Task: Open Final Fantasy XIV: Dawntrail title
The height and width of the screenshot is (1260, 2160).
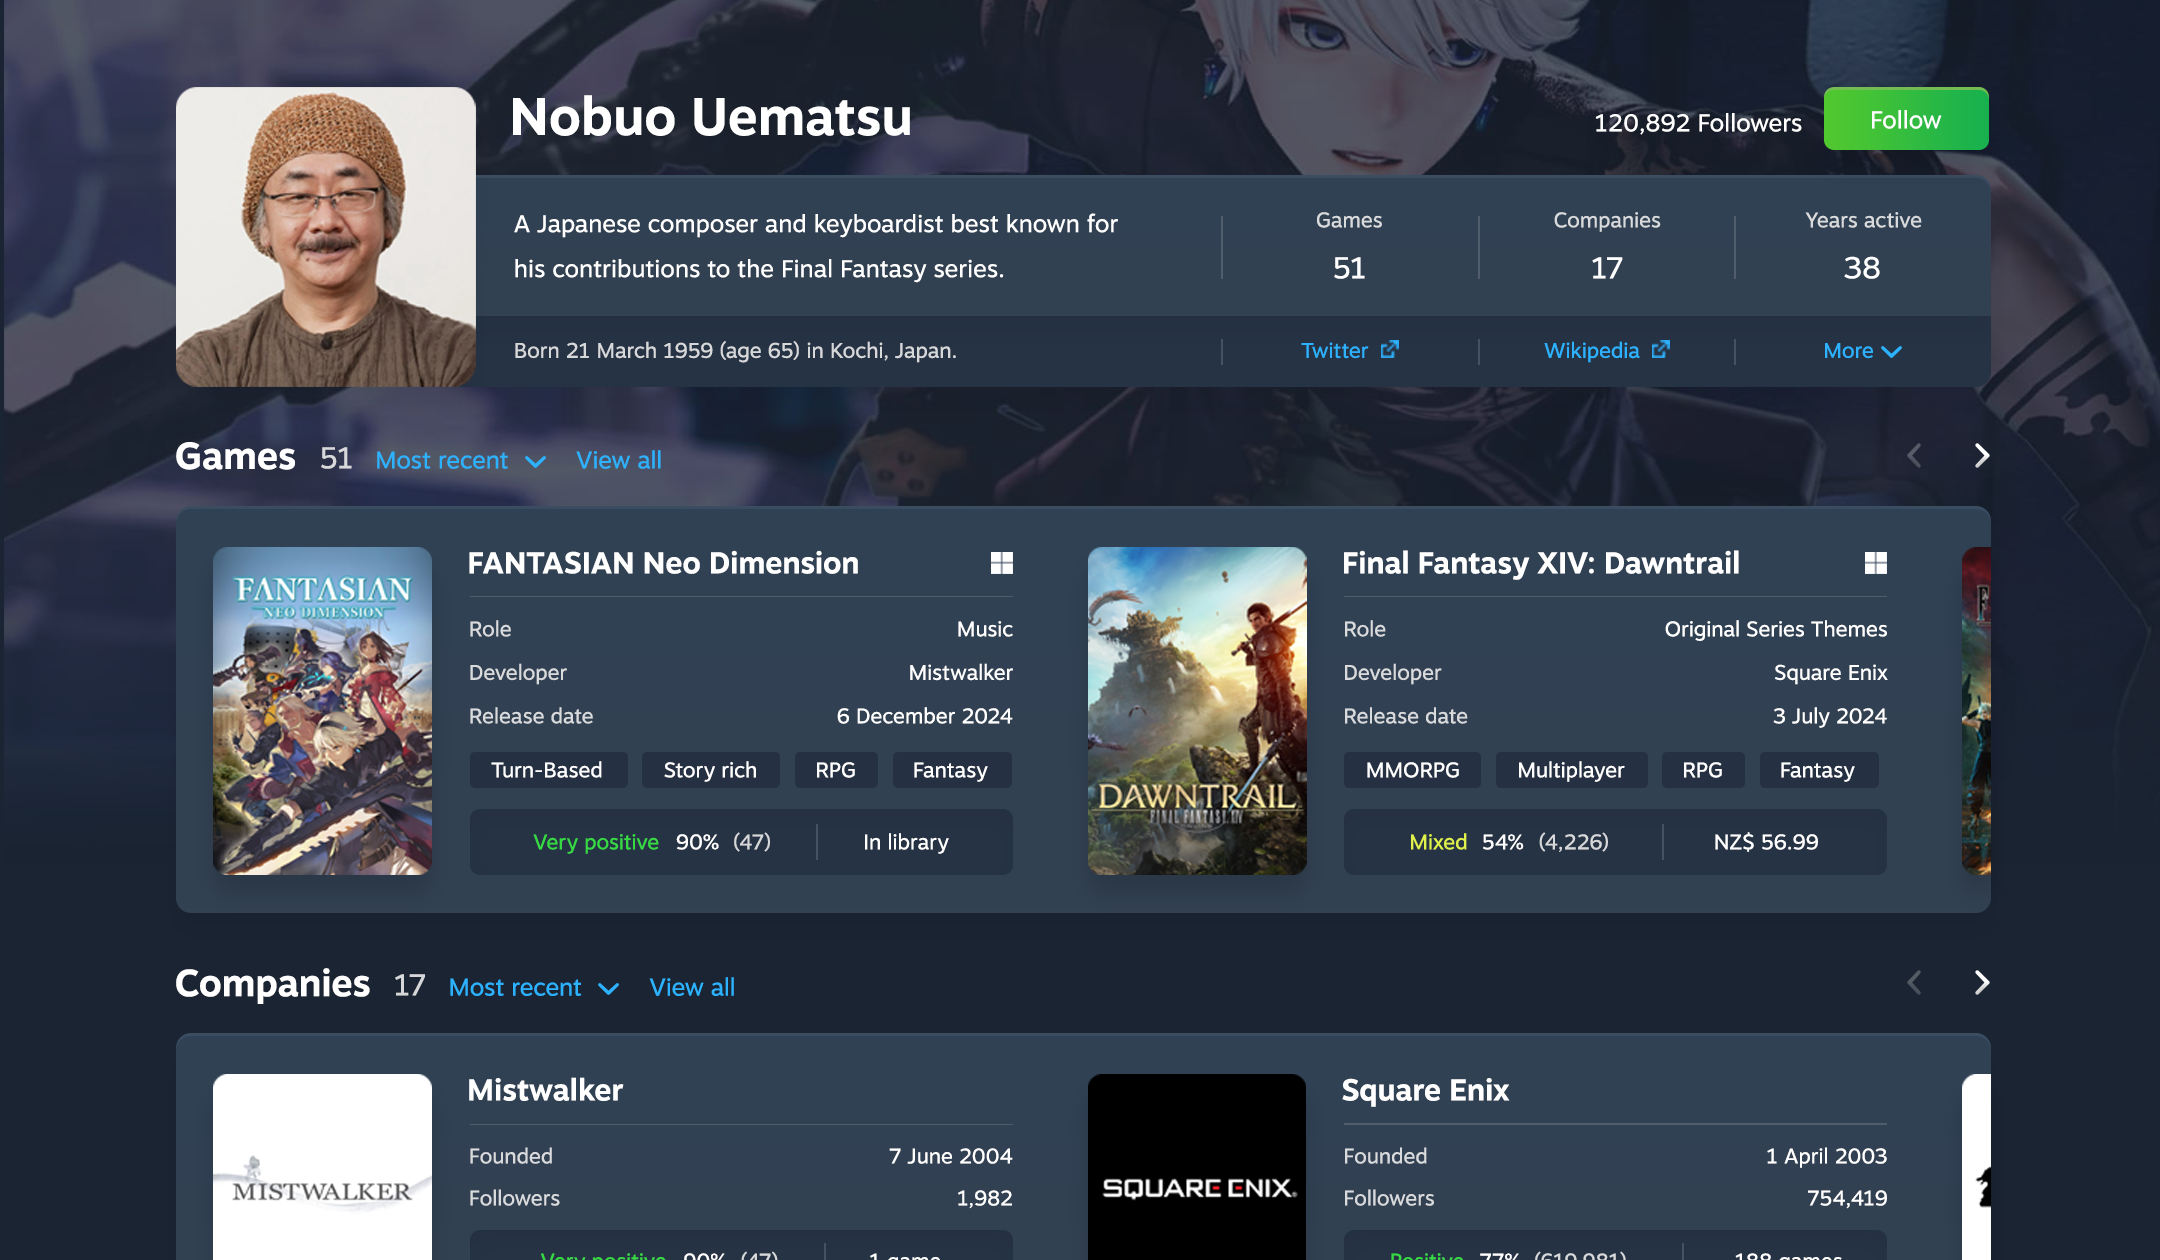Action: [1541, 563]
